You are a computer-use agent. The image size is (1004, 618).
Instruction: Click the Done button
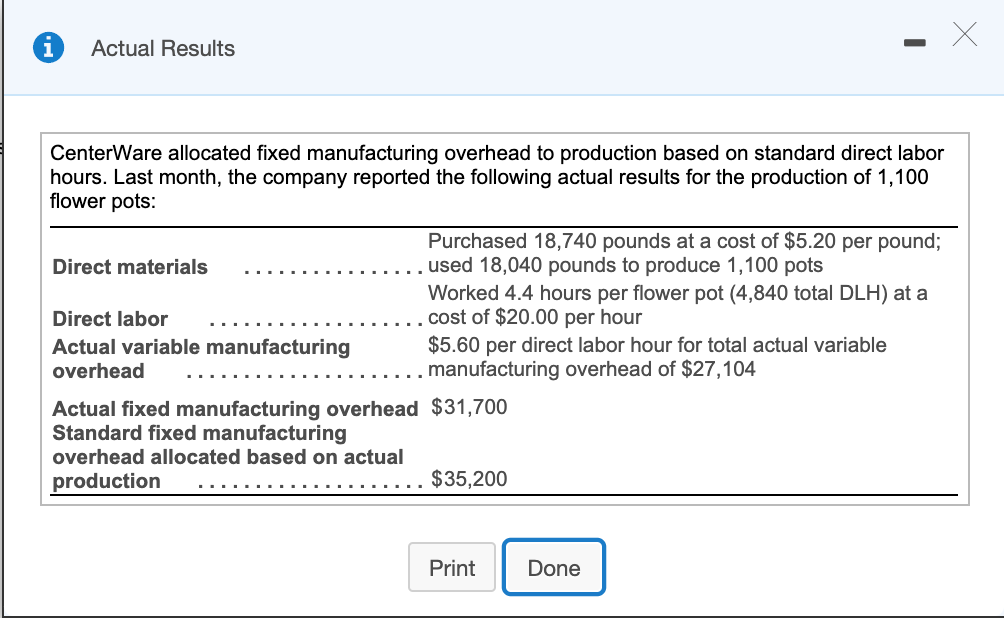tap(553, 567)
